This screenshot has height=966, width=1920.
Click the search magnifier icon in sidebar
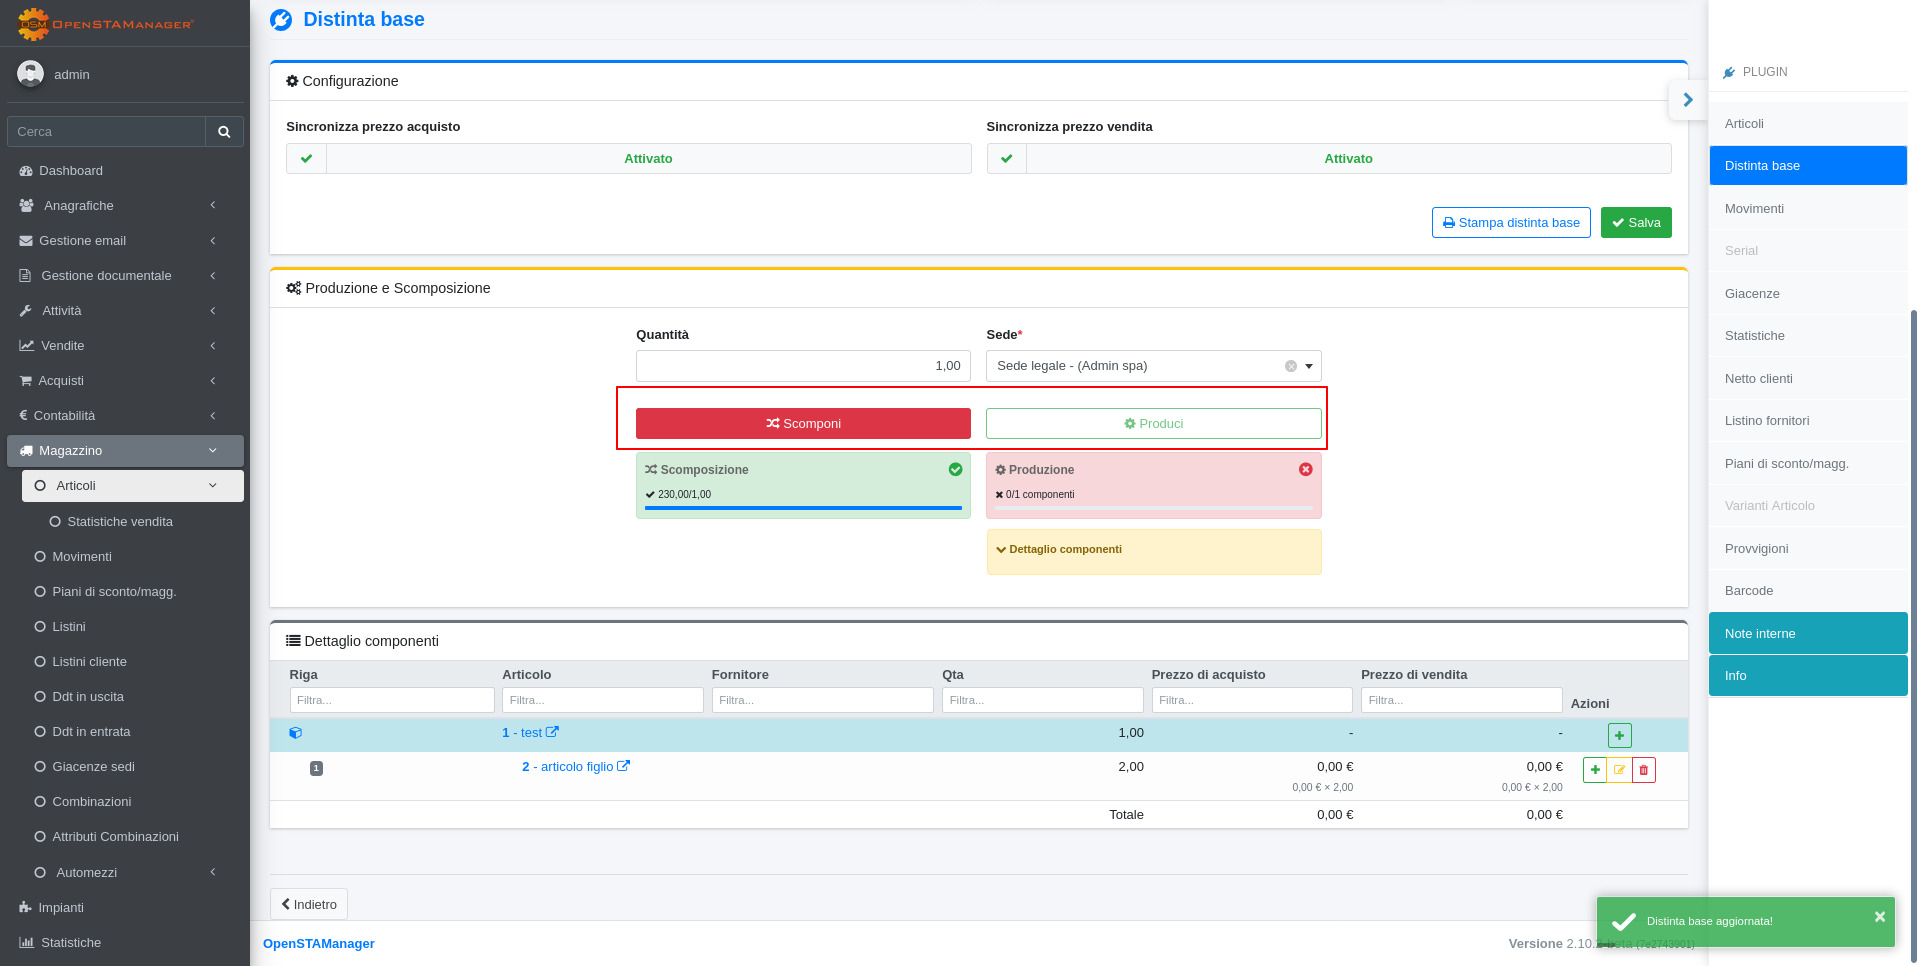224,132
